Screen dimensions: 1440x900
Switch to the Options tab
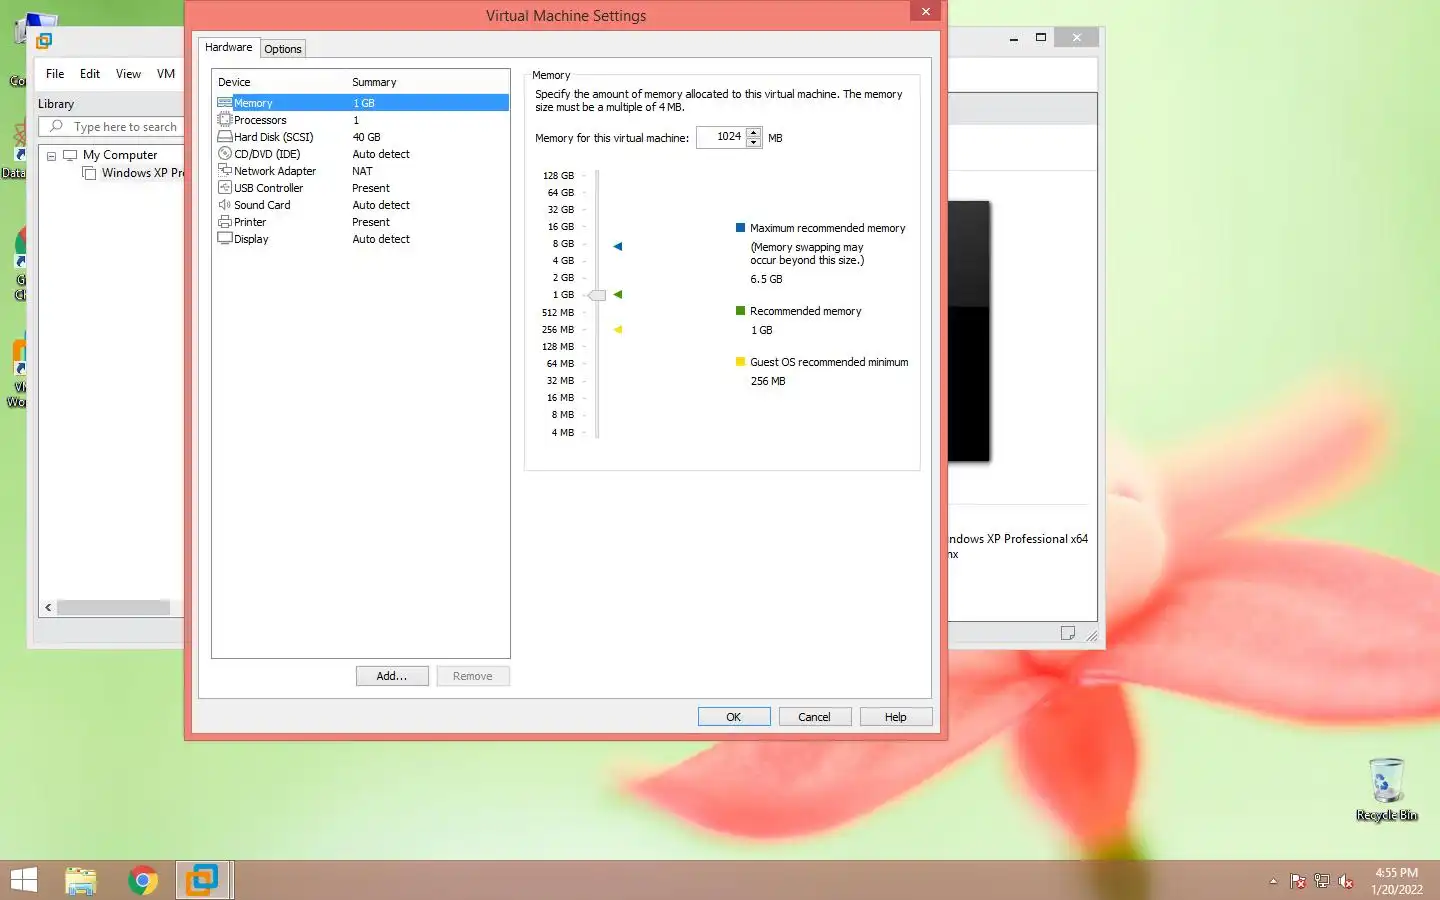pyautogui.click(x=283, y=49)
